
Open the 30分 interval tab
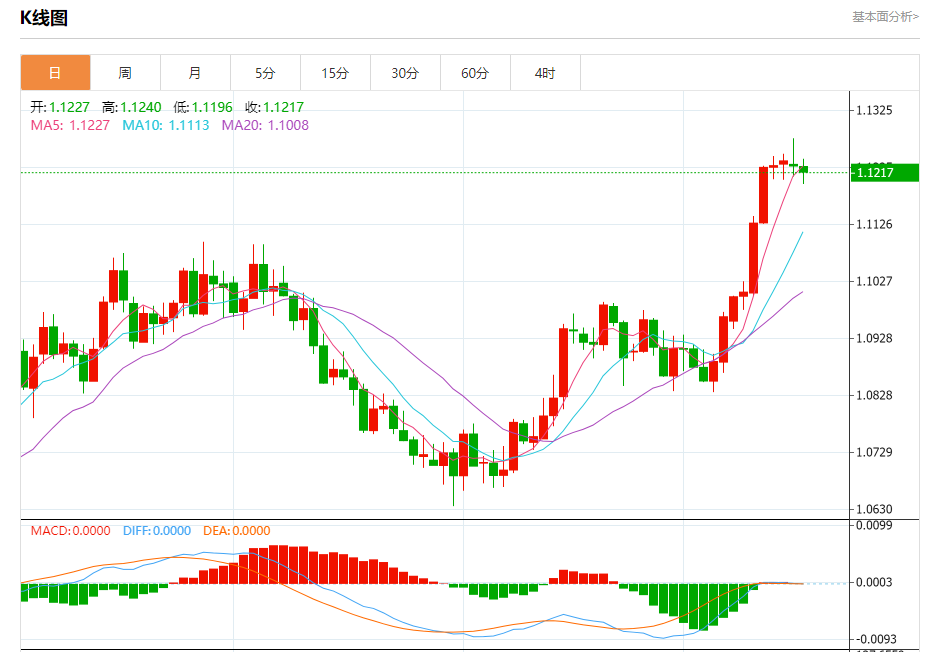click(405, 73)
